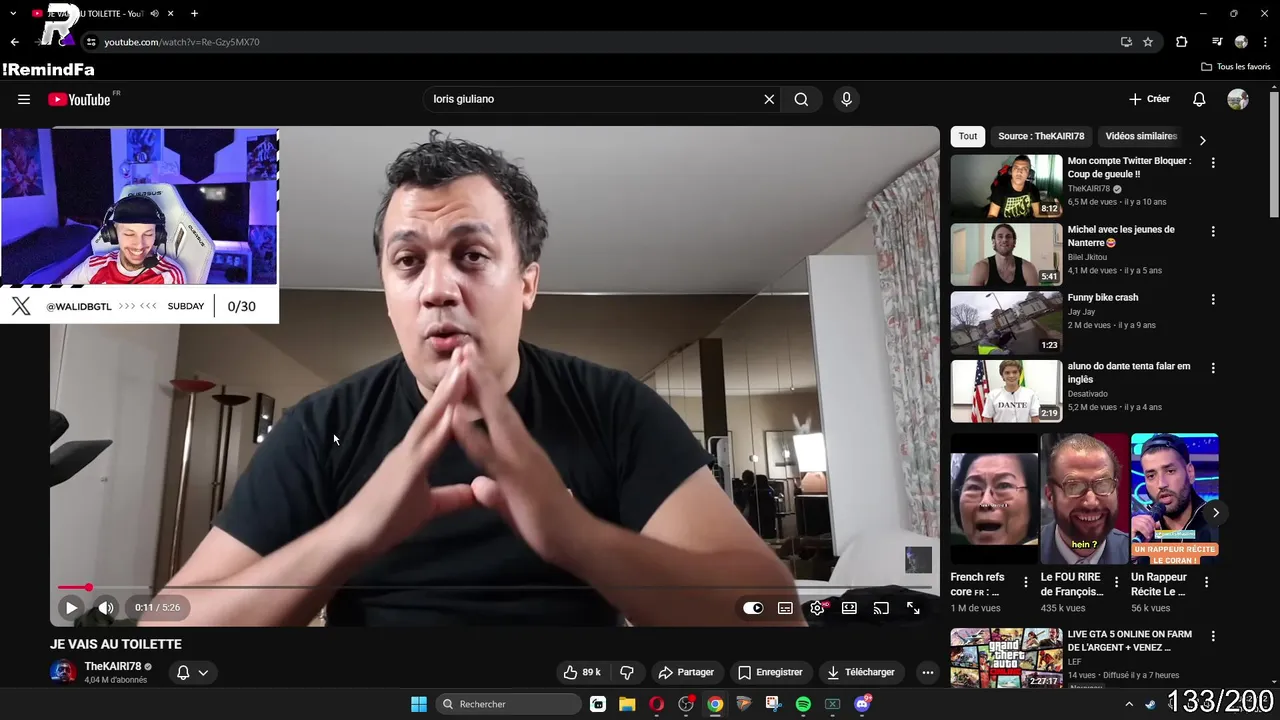The image size is (1280, 720).
Task: Open the YouTube account avatar menu
Action: click(x=1238, y=99)
